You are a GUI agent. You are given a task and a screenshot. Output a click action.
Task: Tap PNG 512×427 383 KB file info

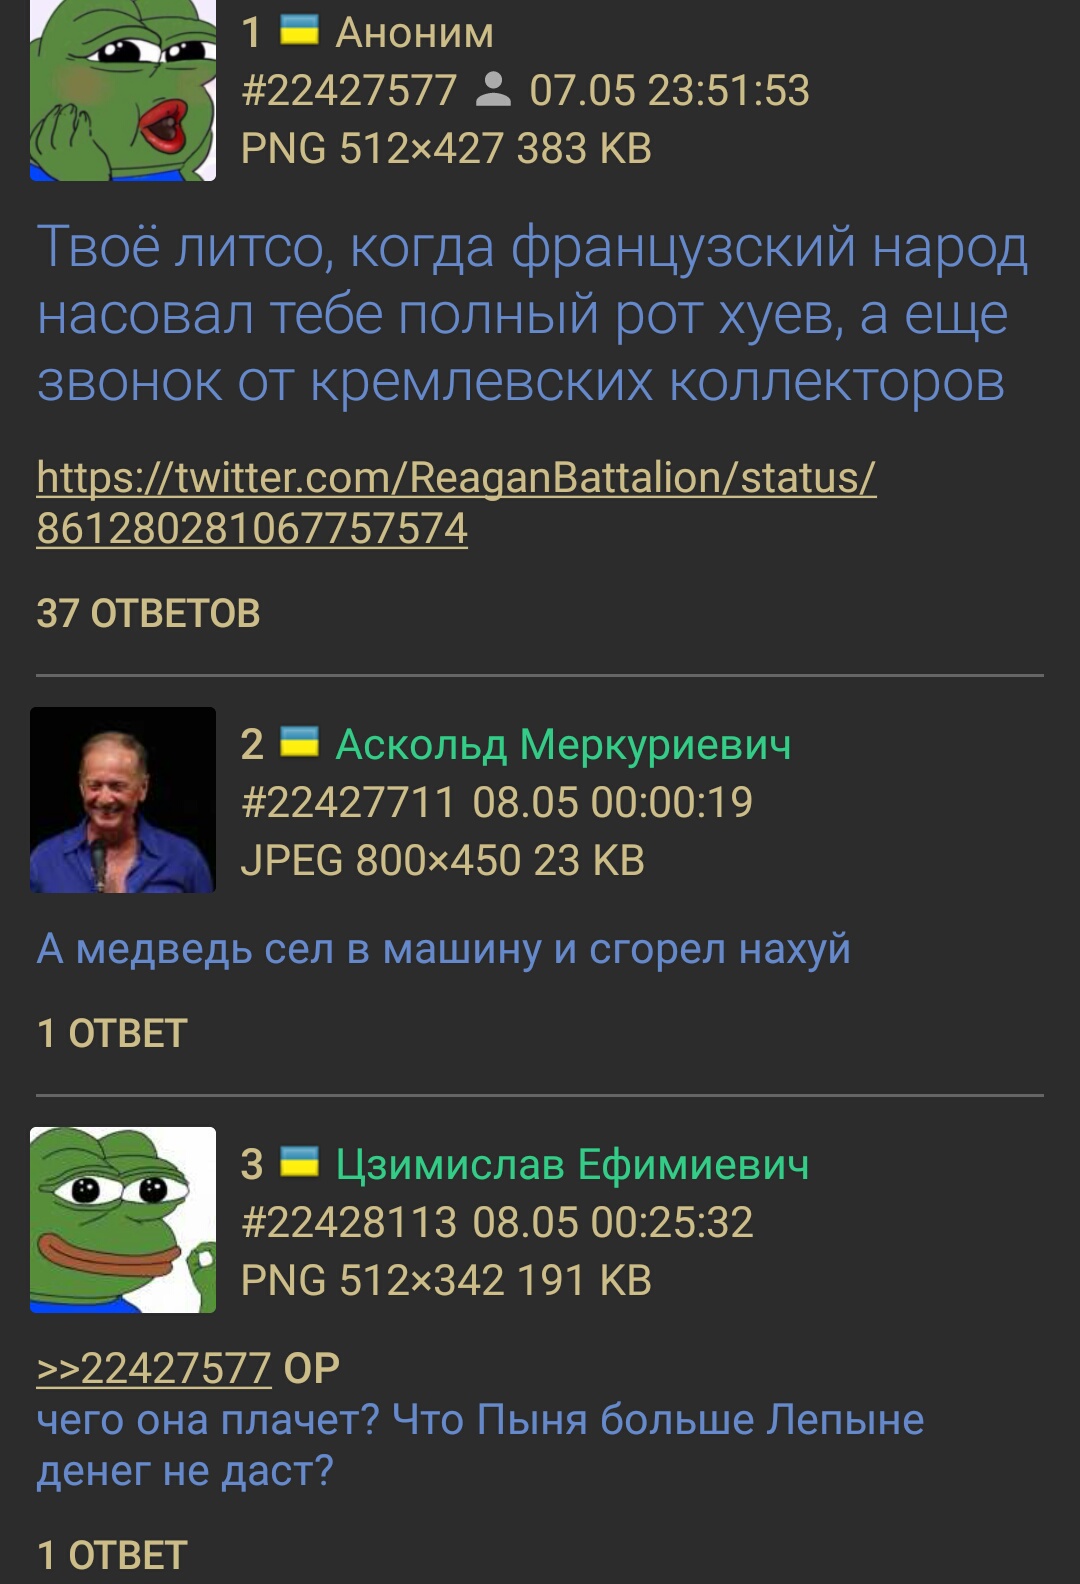click(x=446, y=149)
